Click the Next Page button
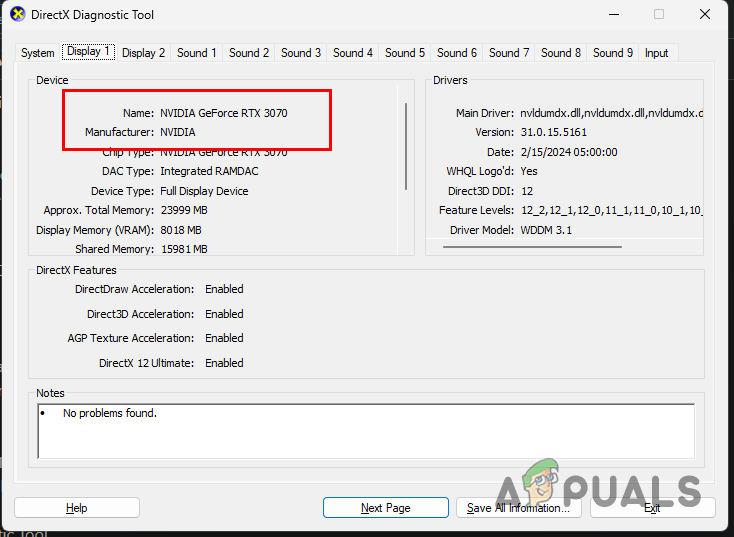Screen dimensions: 734x537 coord(386,508)
